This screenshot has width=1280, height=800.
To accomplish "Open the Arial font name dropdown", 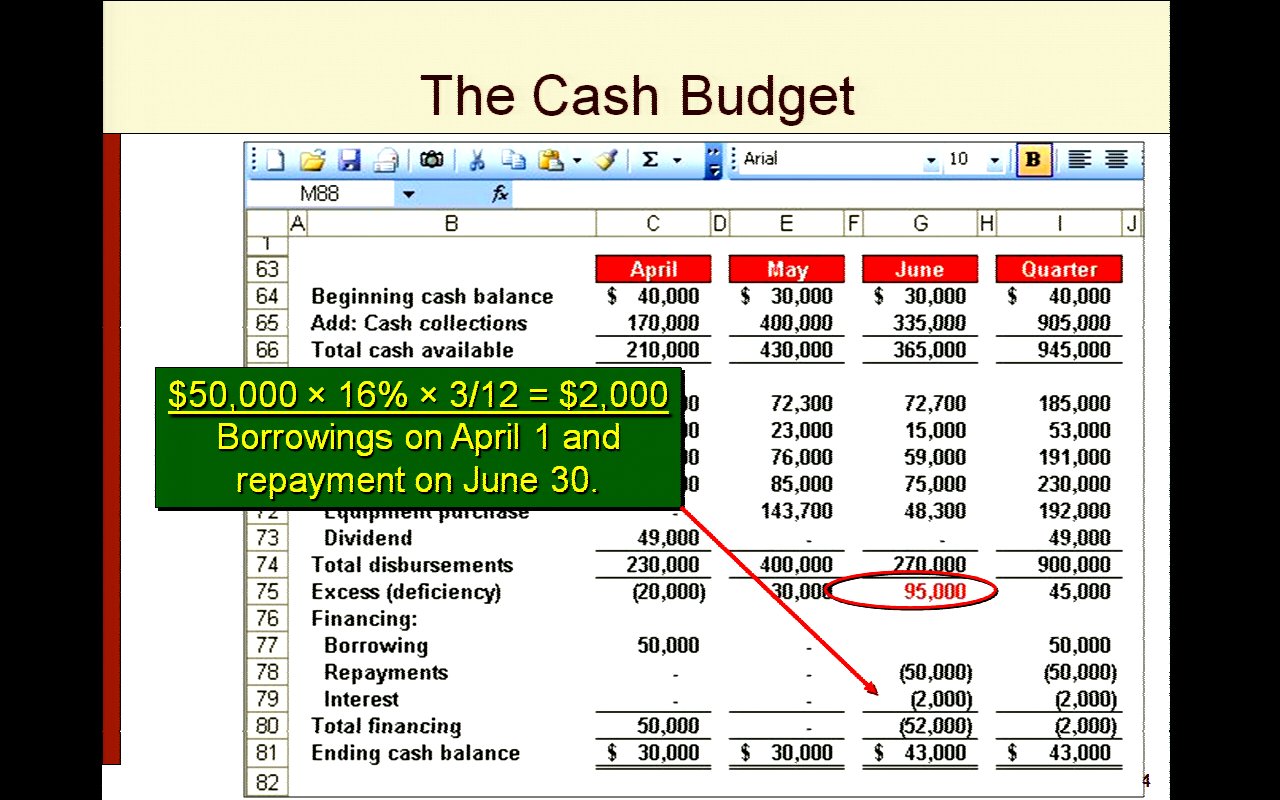I will 931,160.
